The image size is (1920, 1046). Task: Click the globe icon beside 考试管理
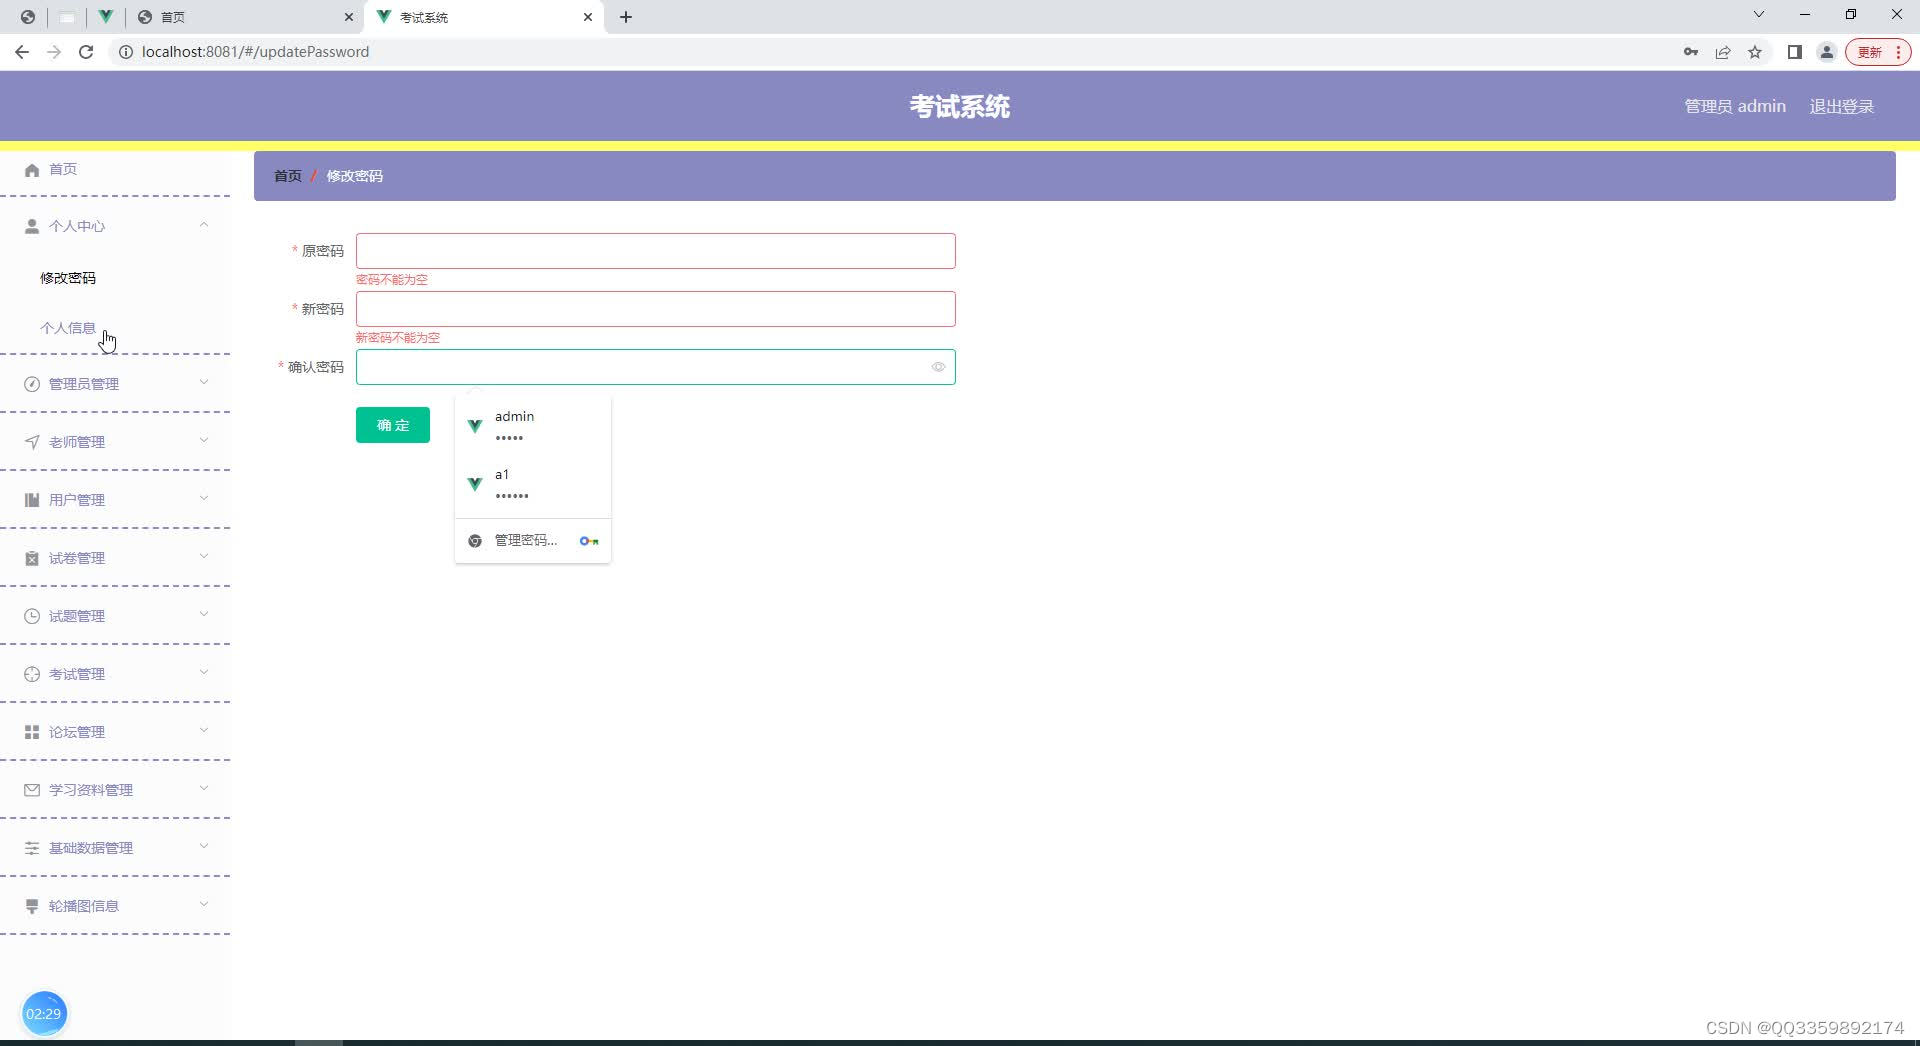point(32,675)
